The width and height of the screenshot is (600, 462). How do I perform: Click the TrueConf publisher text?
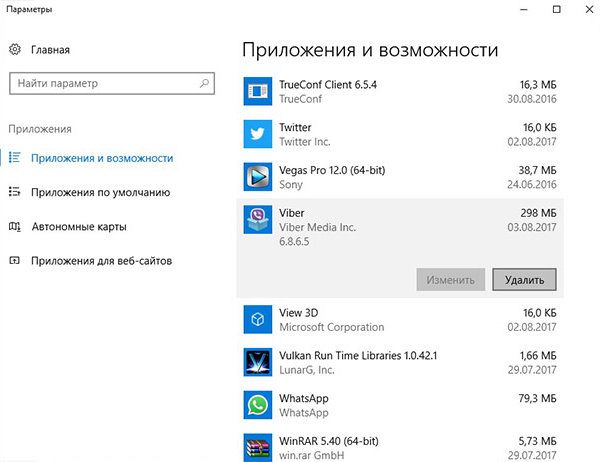300,99
